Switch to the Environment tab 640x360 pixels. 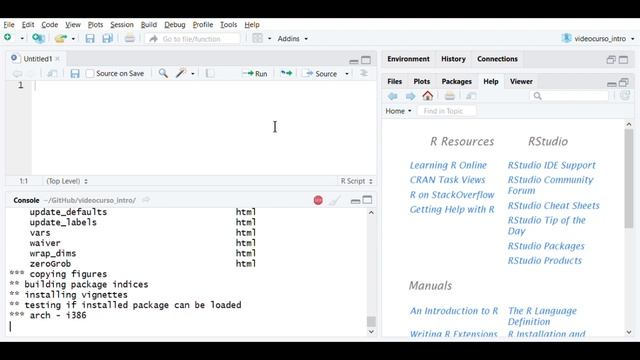coord(408,59)
